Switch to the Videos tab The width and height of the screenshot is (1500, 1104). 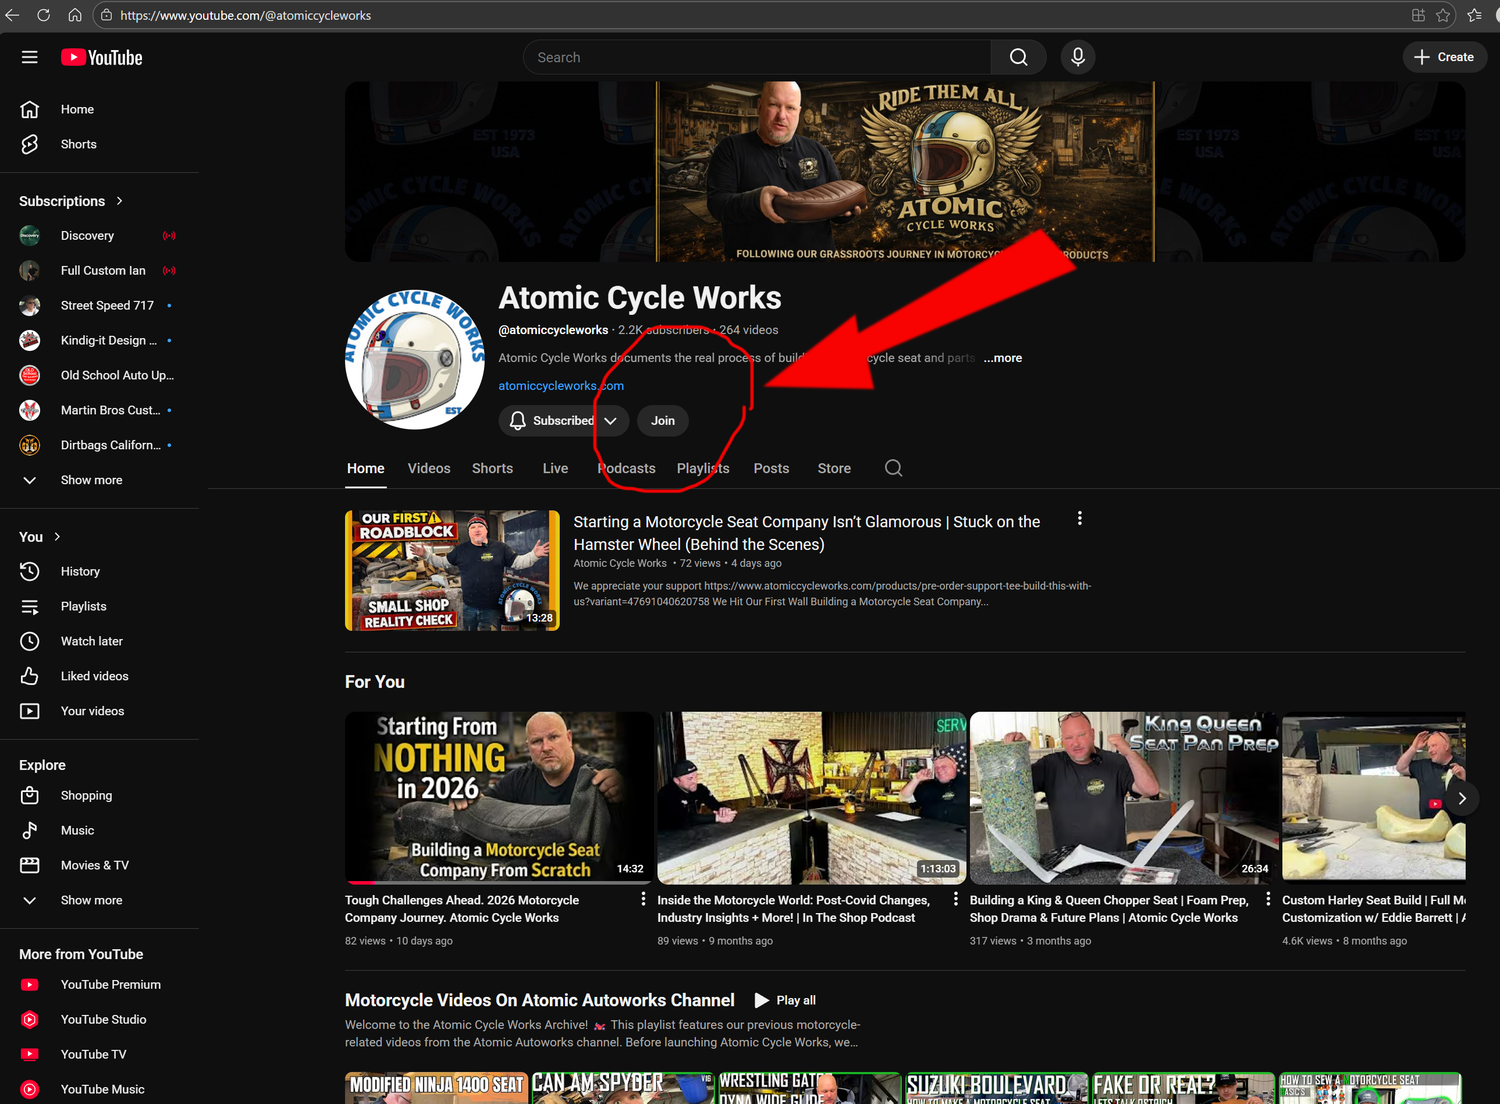(x=429, y=468)
